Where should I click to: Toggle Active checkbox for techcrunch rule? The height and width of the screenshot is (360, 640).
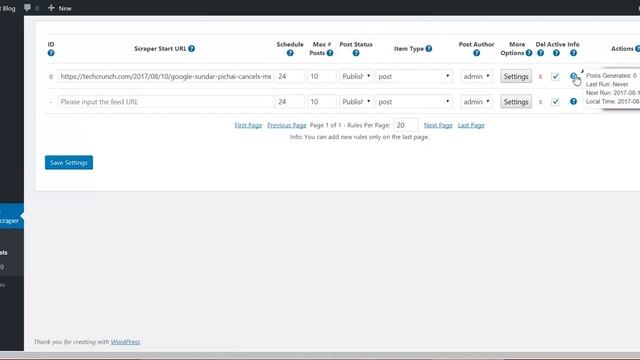point(555,76)
